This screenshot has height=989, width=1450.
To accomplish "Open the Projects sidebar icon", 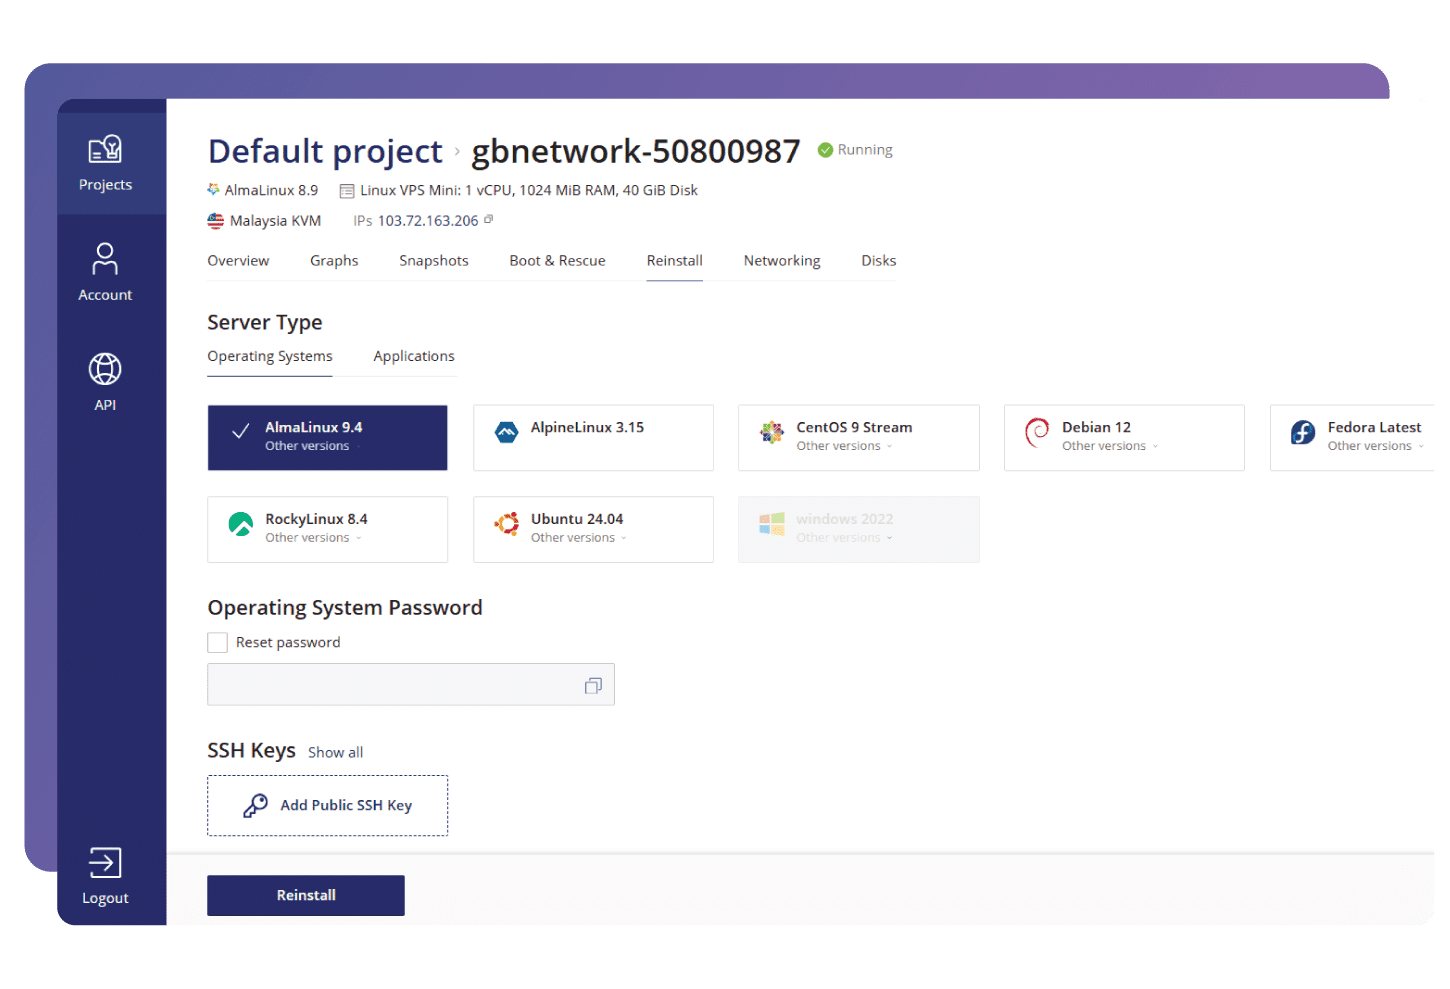I will [105, 151].
